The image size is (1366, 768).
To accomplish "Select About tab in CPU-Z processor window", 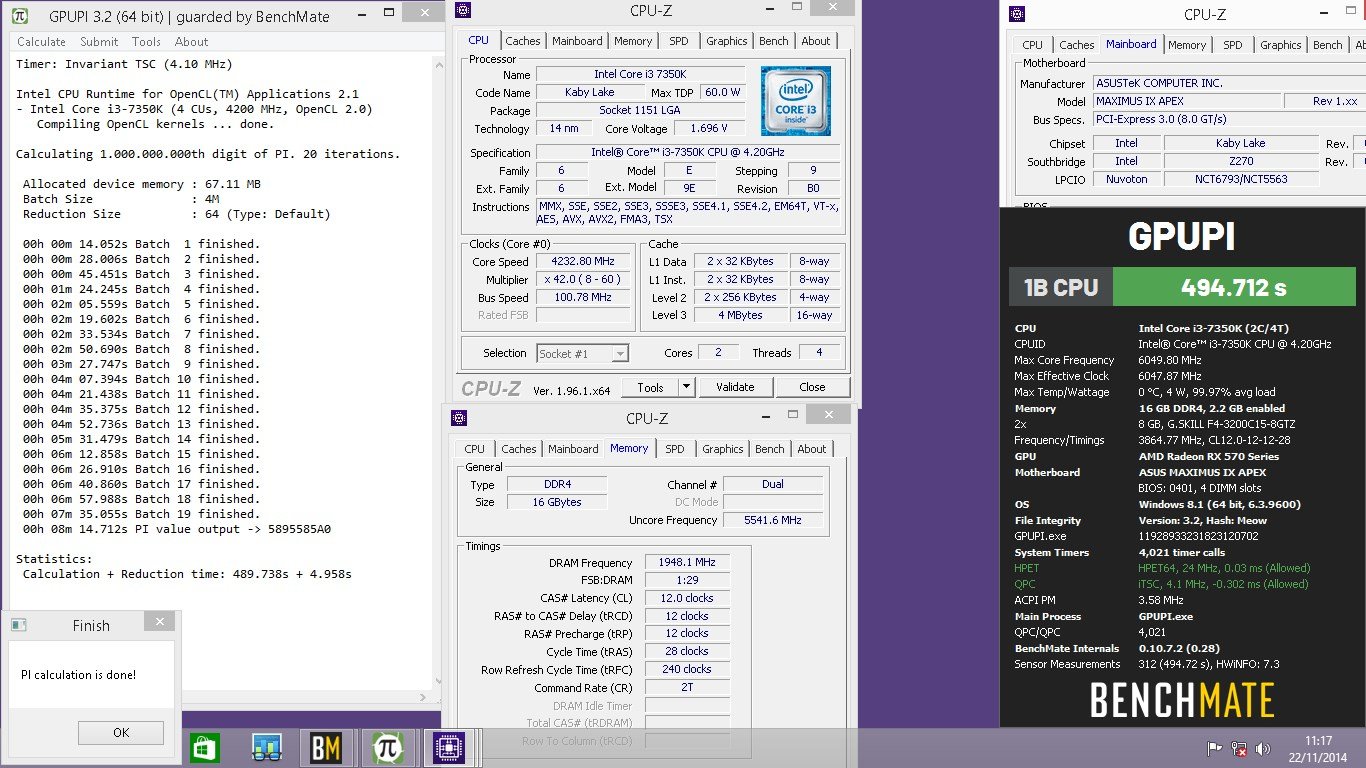I will click(x=816, y=41).
